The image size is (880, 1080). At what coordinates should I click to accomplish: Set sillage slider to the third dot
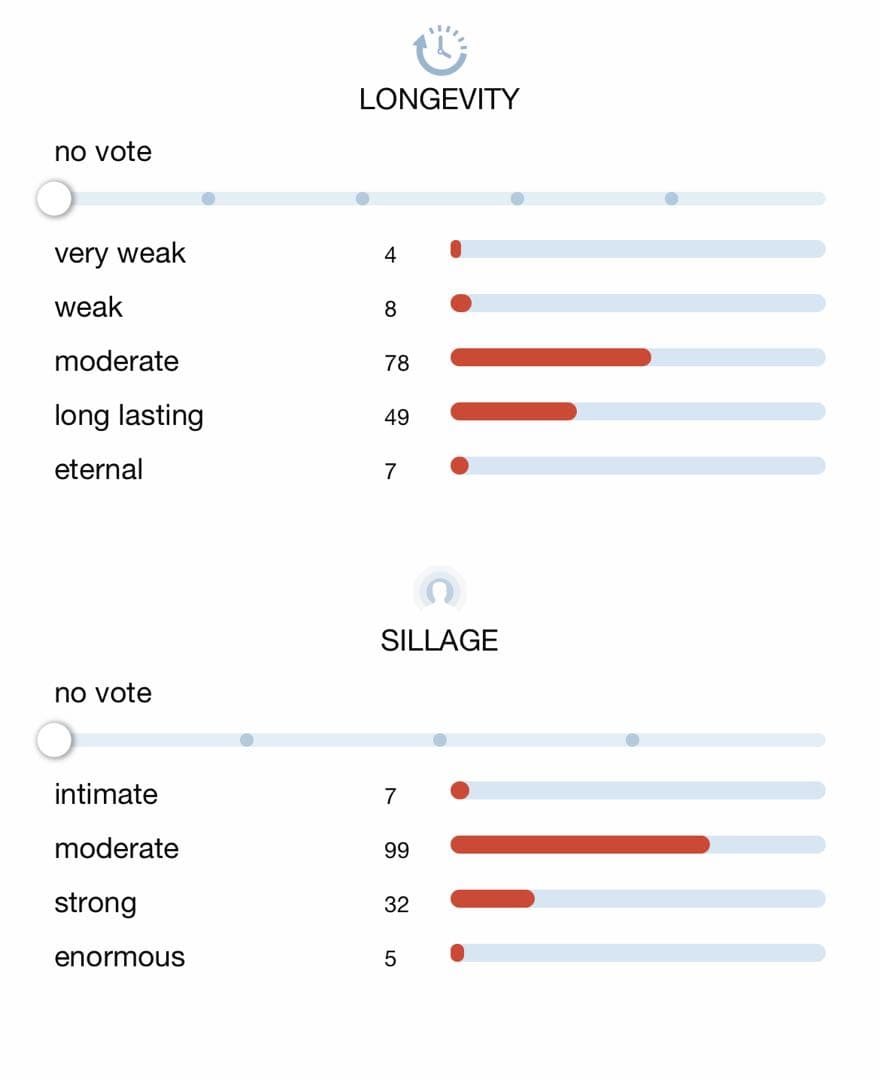pyautogui.click(x=440, y=740)
